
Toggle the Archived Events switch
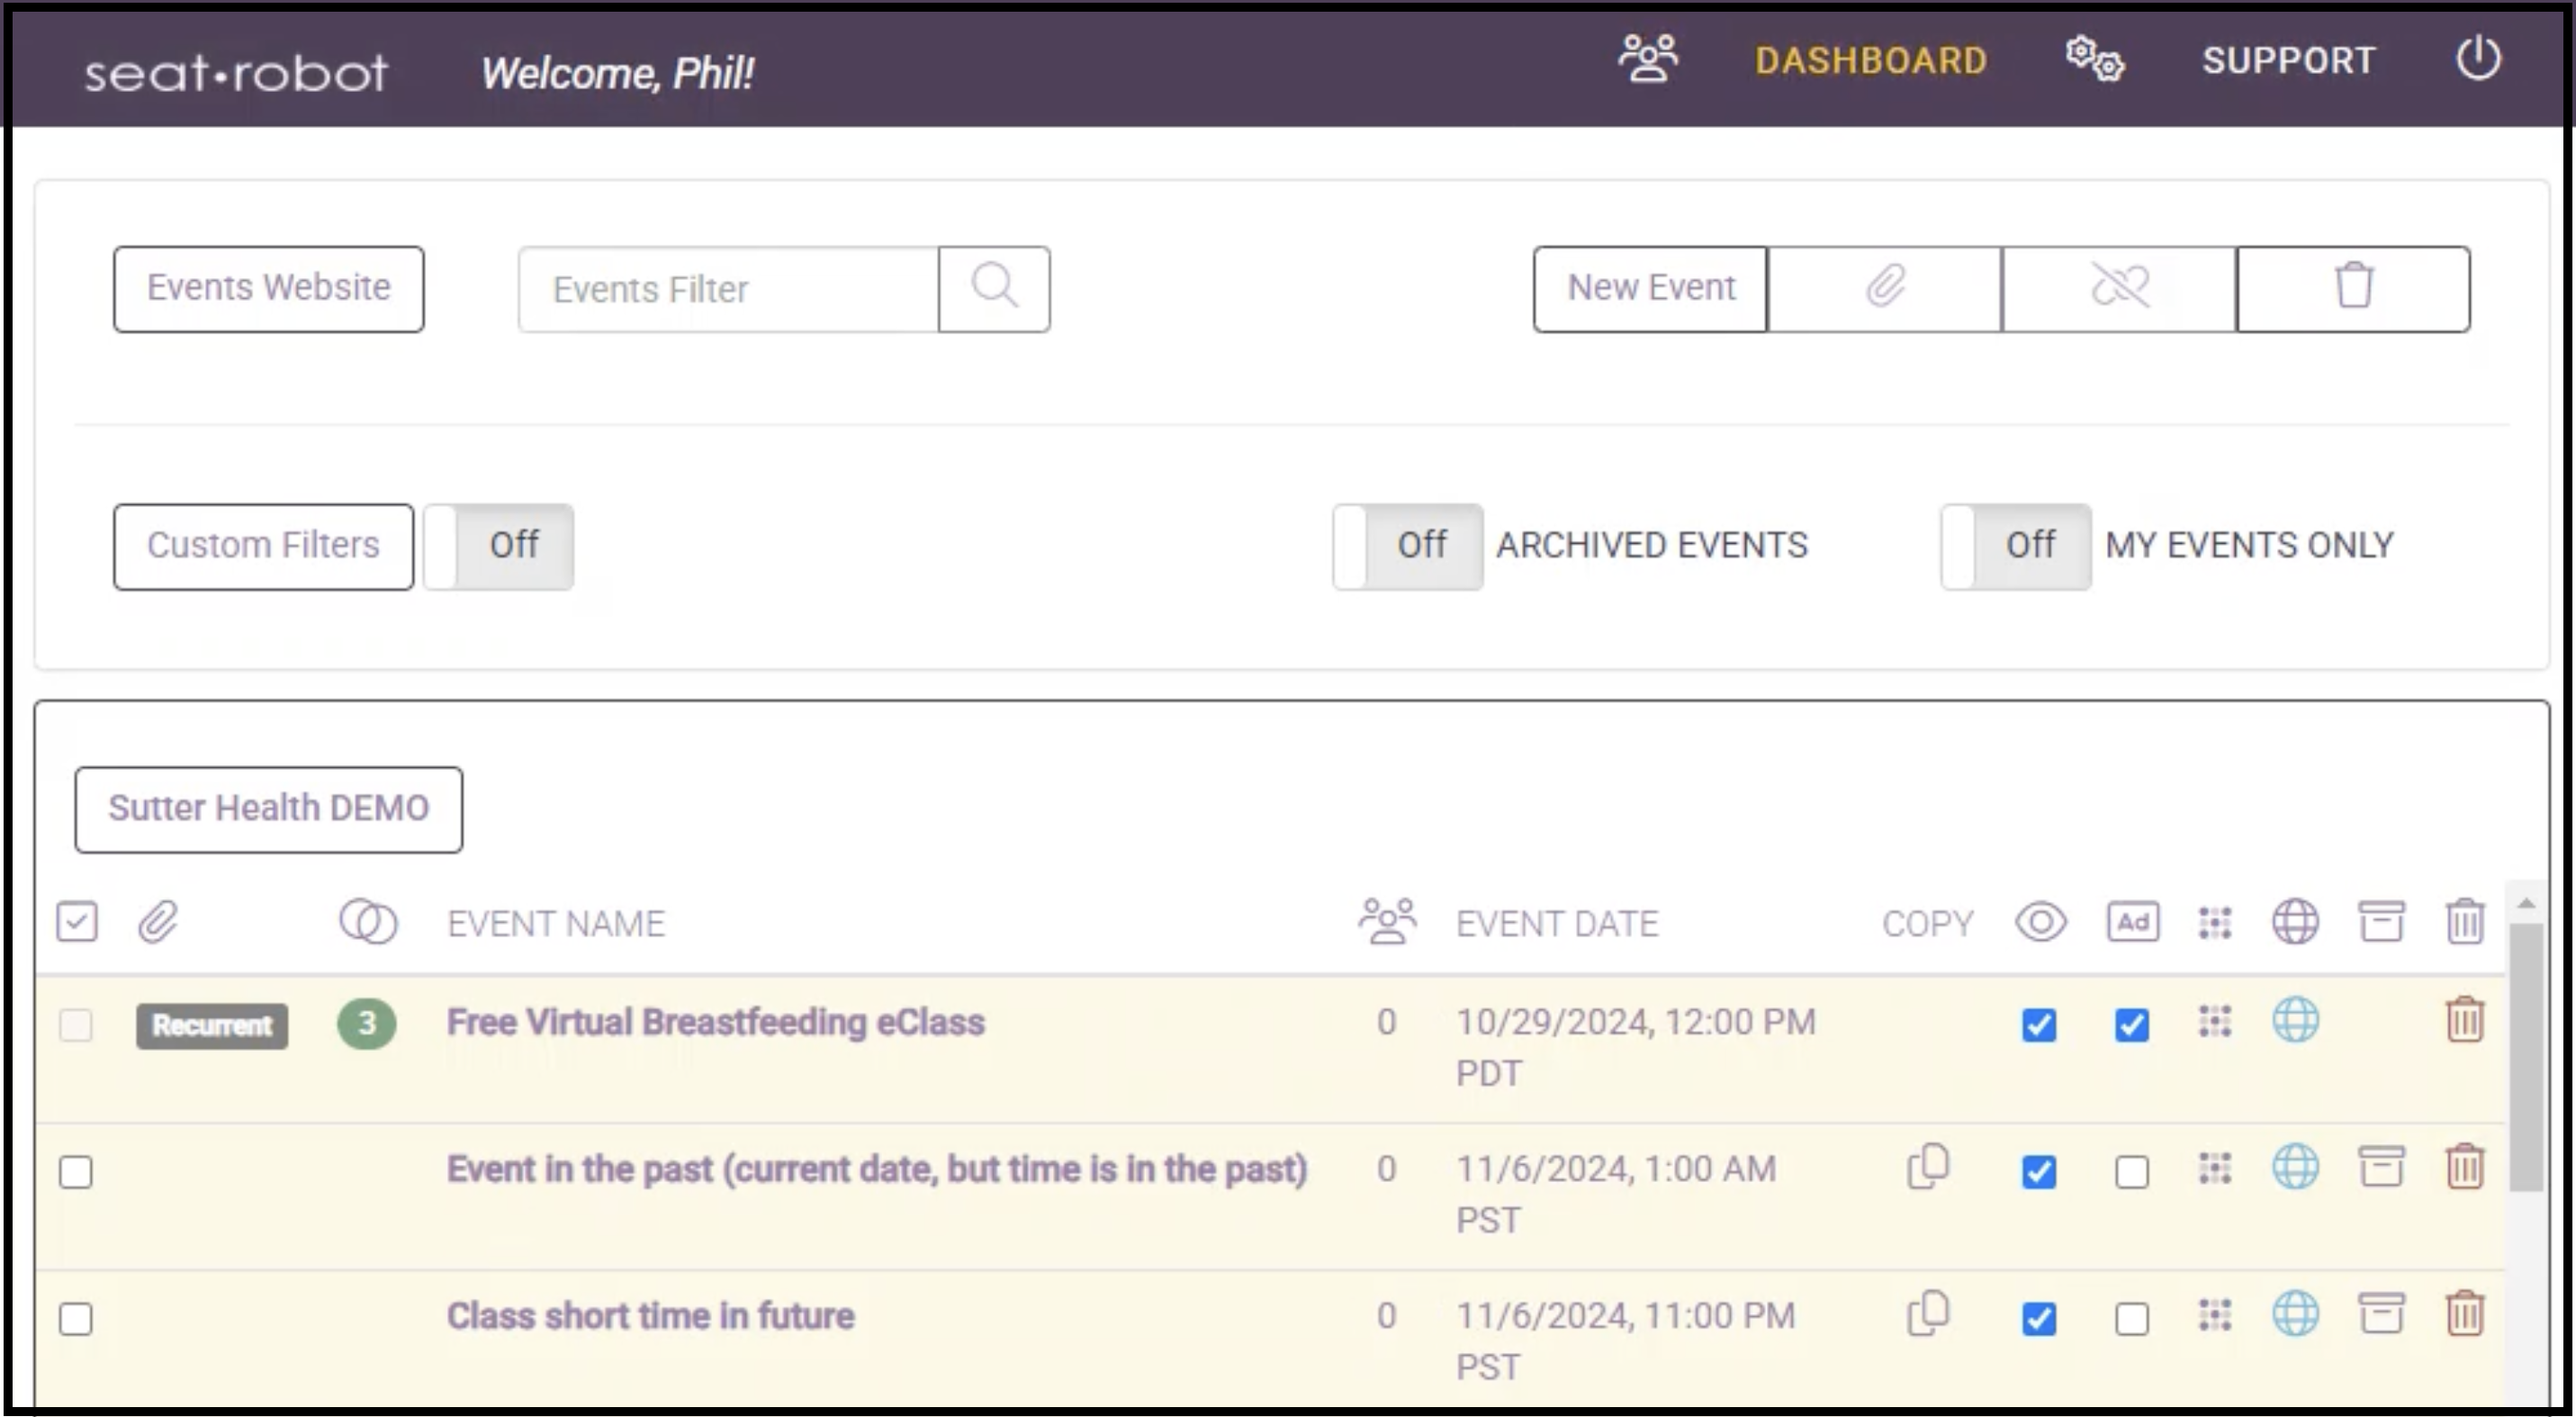coord(1407,547)
